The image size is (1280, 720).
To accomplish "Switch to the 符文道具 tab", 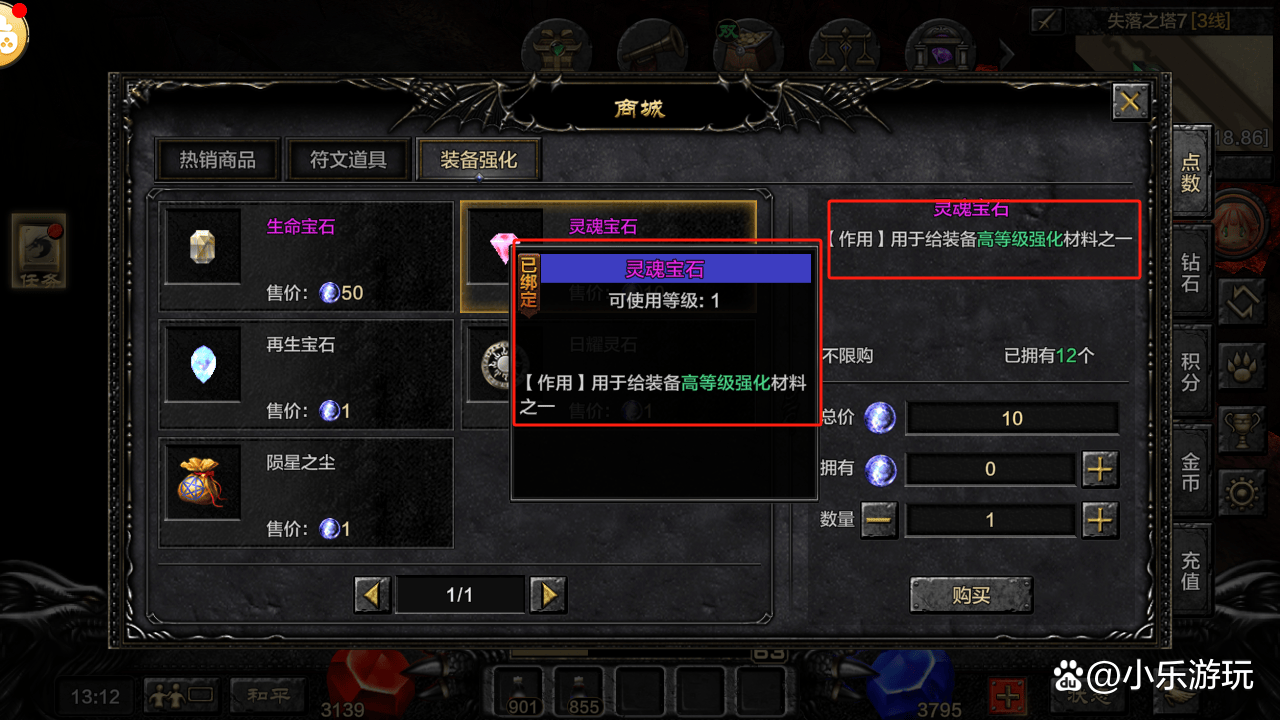I will pos(348,160).
